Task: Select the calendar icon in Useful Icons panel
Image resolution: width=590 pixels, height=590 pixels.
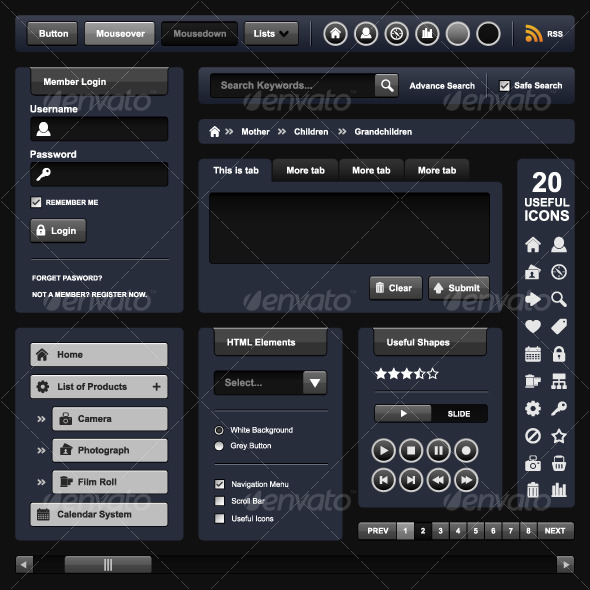Action: [x=533, y=354]
